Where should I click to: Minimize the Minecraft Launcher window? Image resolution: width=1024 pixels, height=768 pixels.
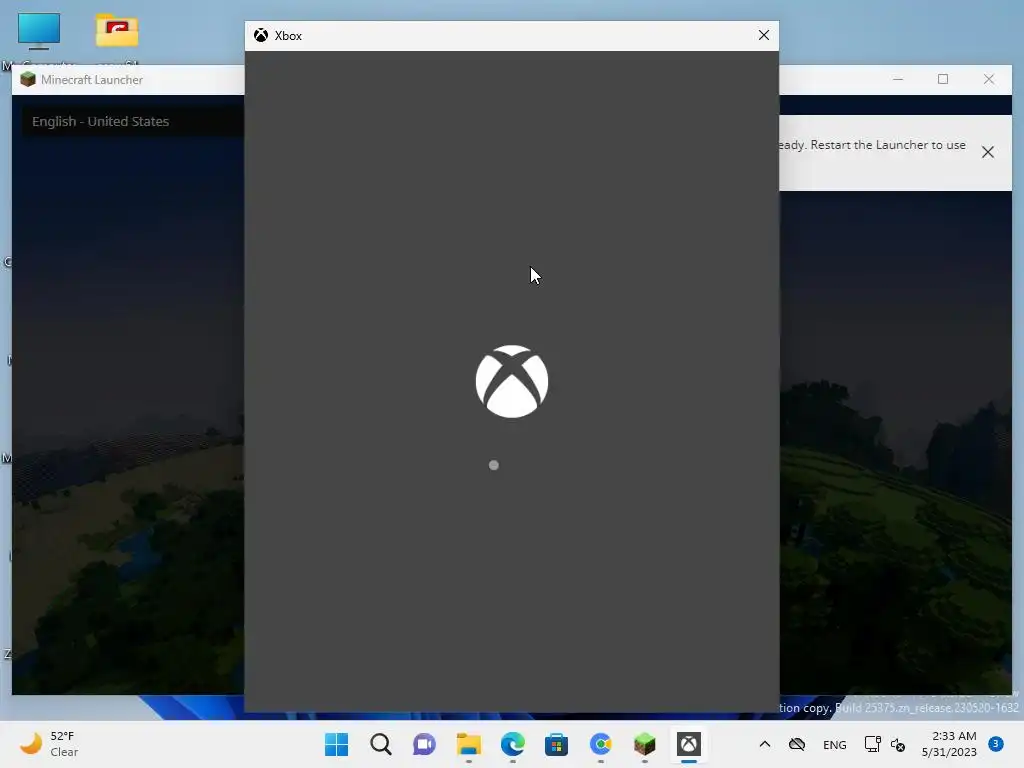[x=898, y=79]
